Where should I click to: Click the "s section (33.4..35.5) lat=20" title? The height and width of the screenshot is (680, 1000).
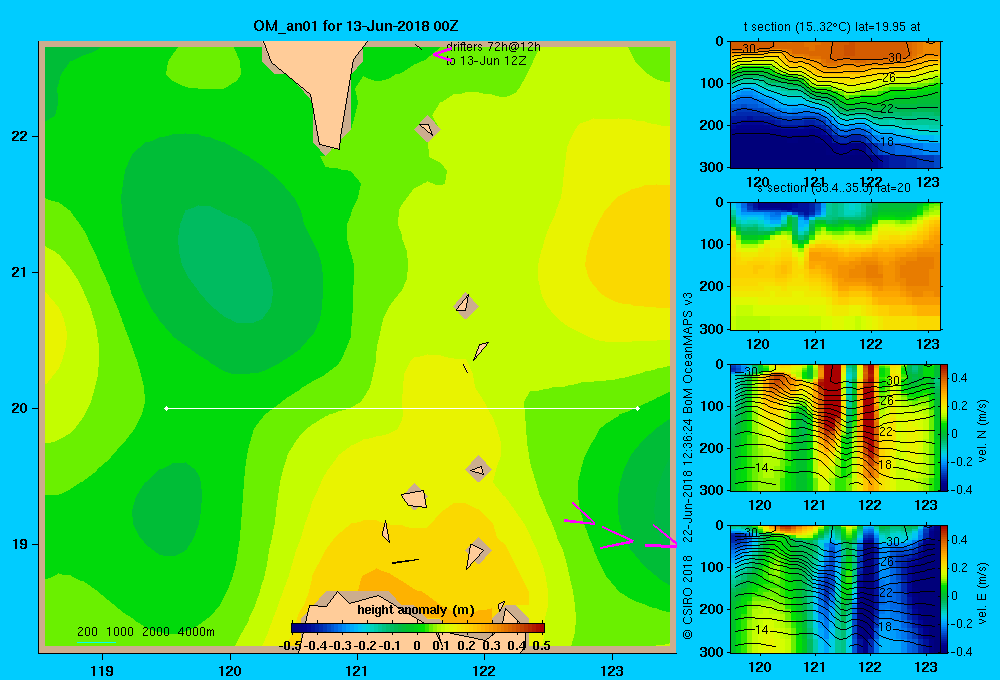pos(834,188)
